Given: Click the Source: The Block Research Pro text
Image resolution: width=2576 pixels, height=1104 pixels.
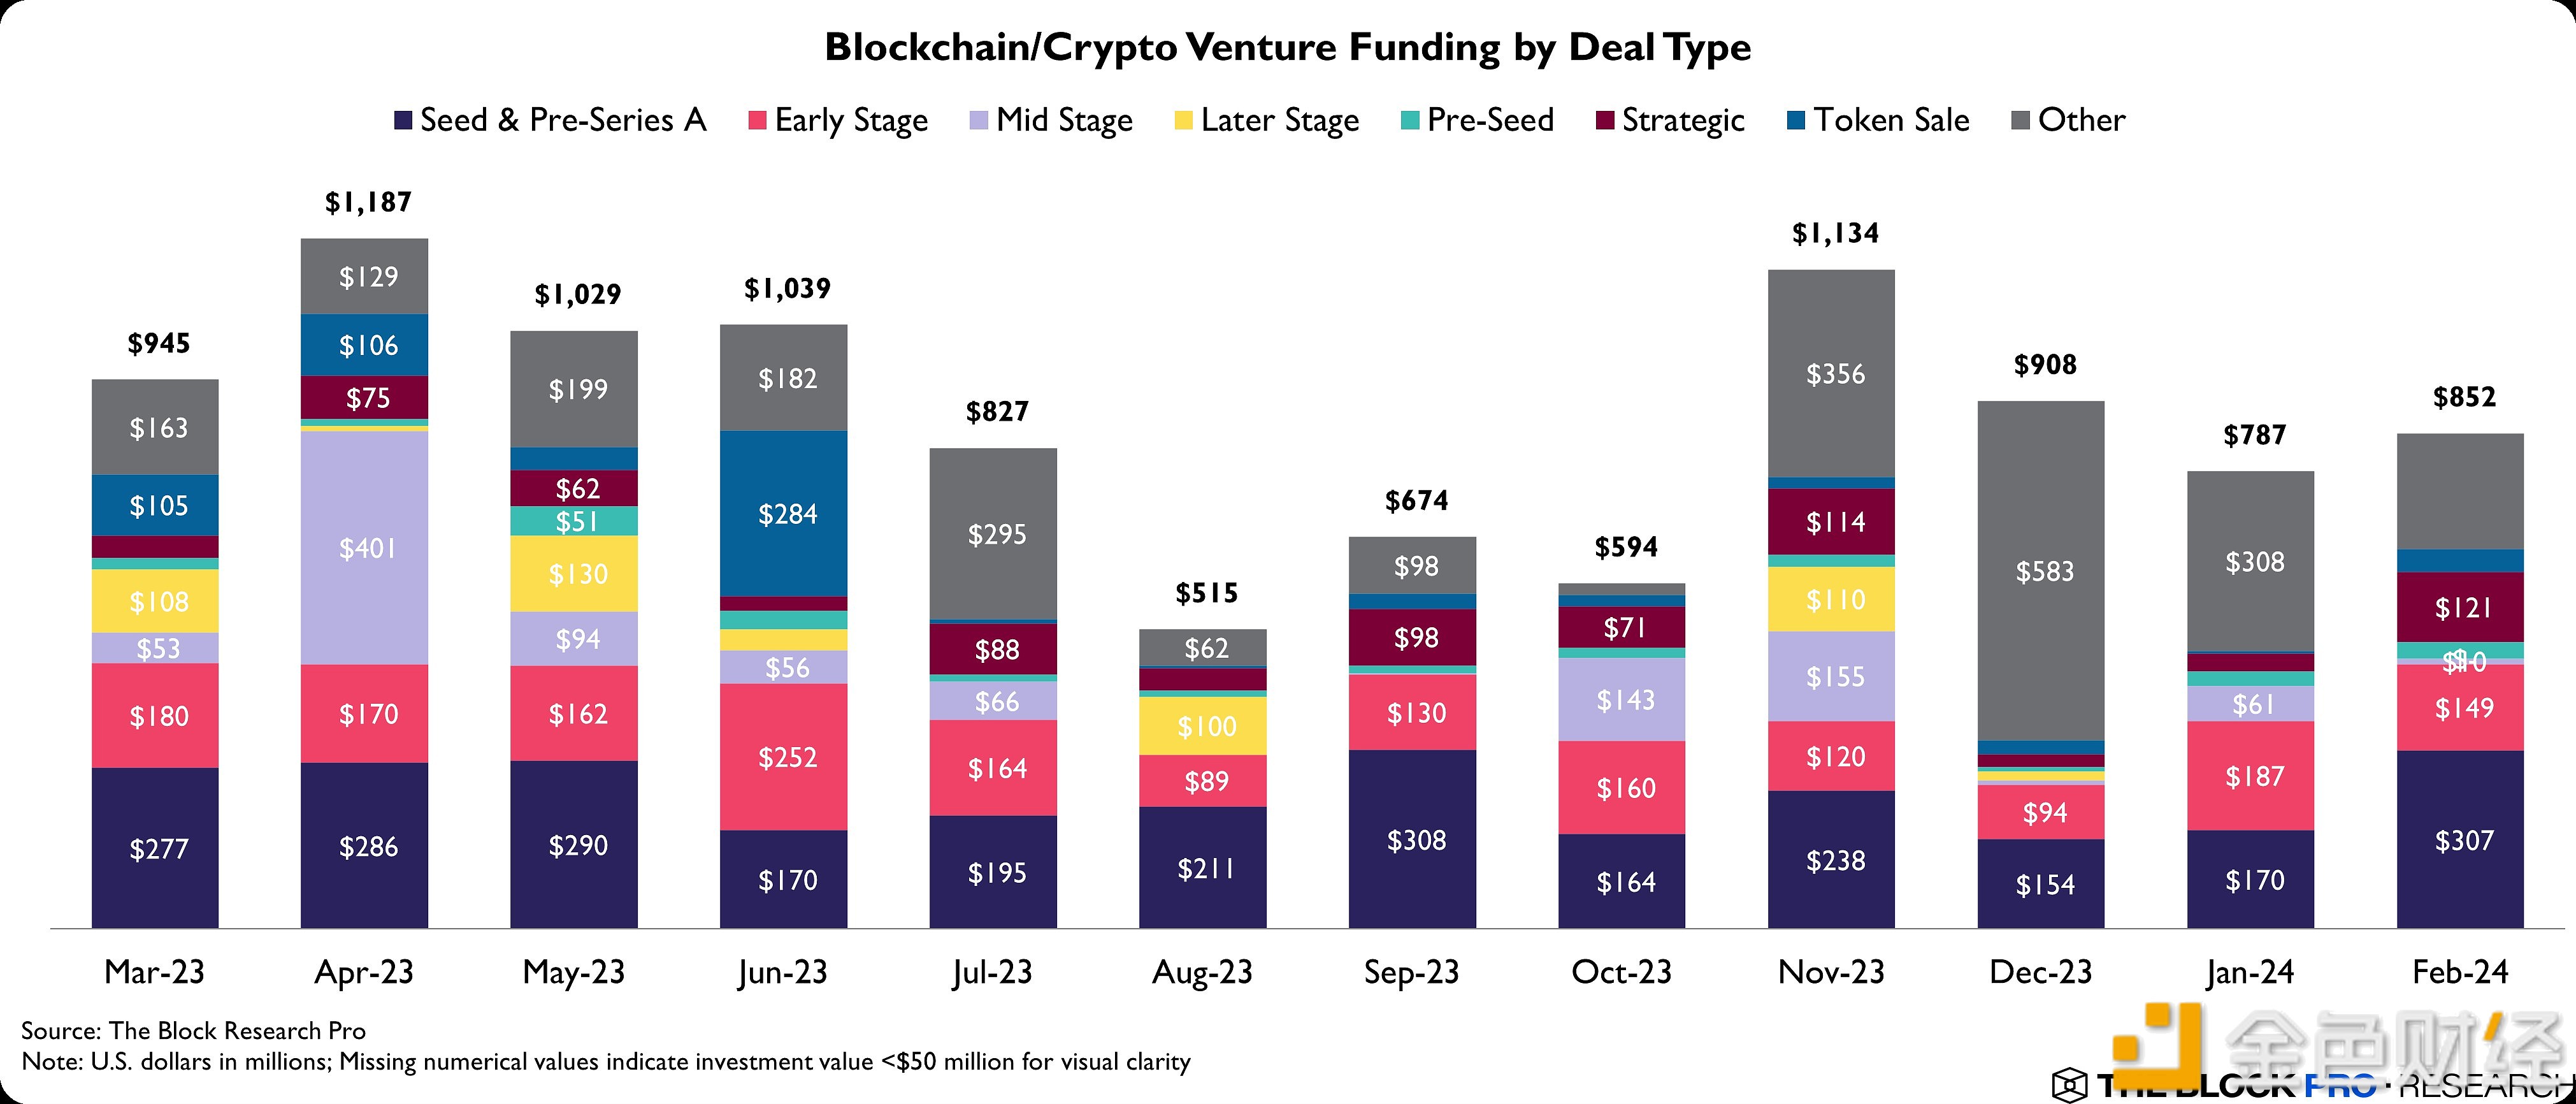Looking at the screenshot, I should pyautogui.click(x=193, y=1030).
